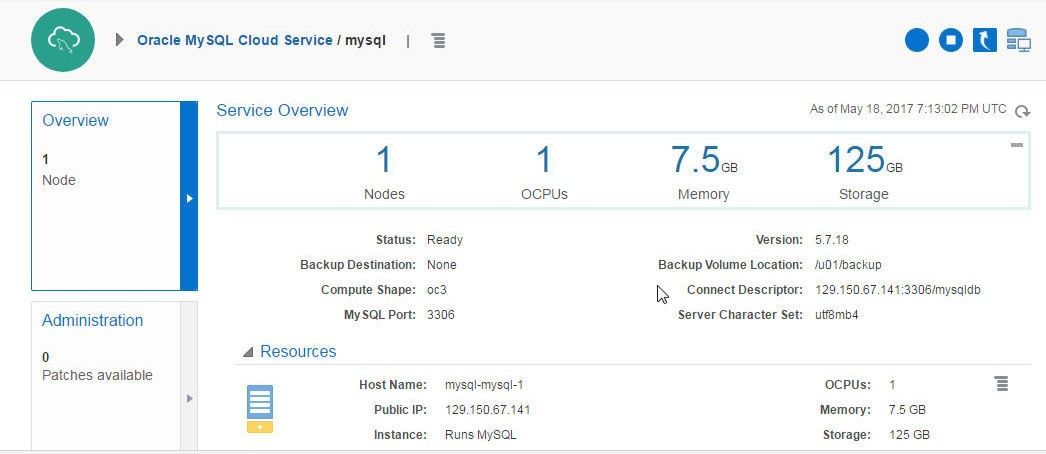Open the mysql-mysql-1 node actions menu
Screen dimensions: 1046x454
point(1001,383)
